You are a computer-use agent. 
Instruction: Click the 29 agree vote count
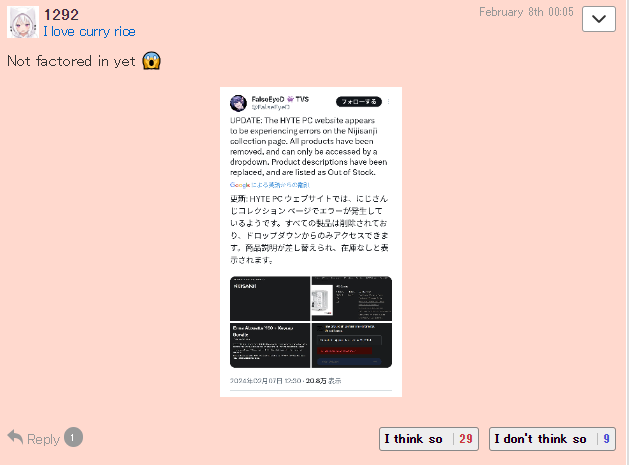coord(466,439)
